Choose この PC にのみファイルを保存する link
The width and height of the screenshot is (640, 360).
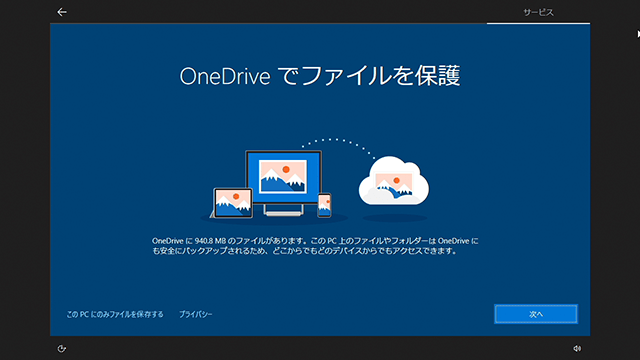click(115, 314)
